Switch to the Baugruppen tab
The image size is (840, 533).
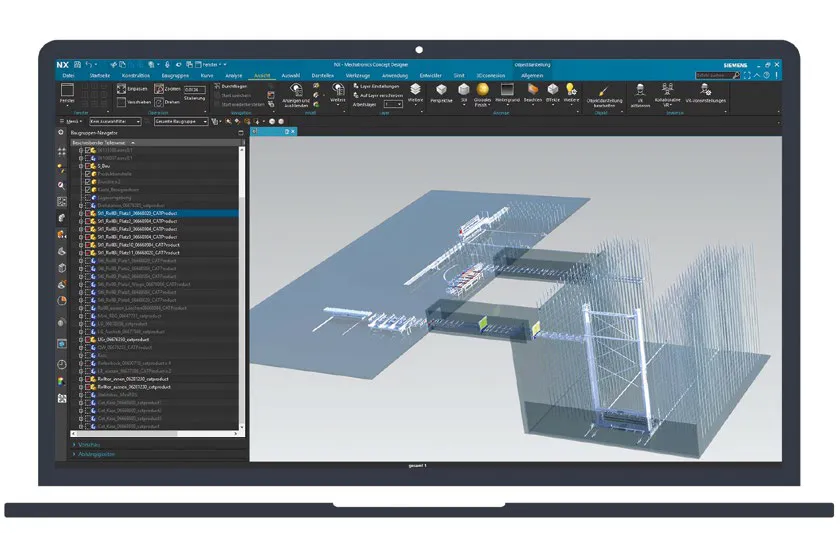[175, 76]
